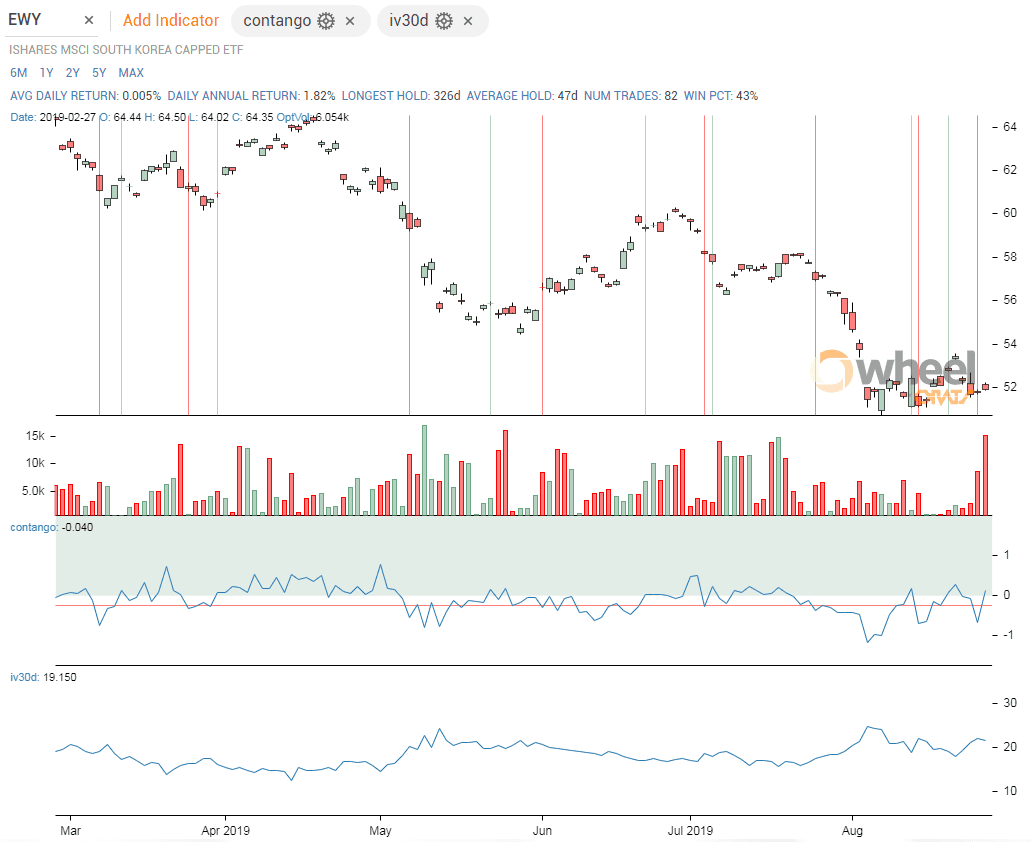Screen dimensions: 1031x842
Task: Click the tallest red volume bar at far right
Action: [x=986, y=475]
